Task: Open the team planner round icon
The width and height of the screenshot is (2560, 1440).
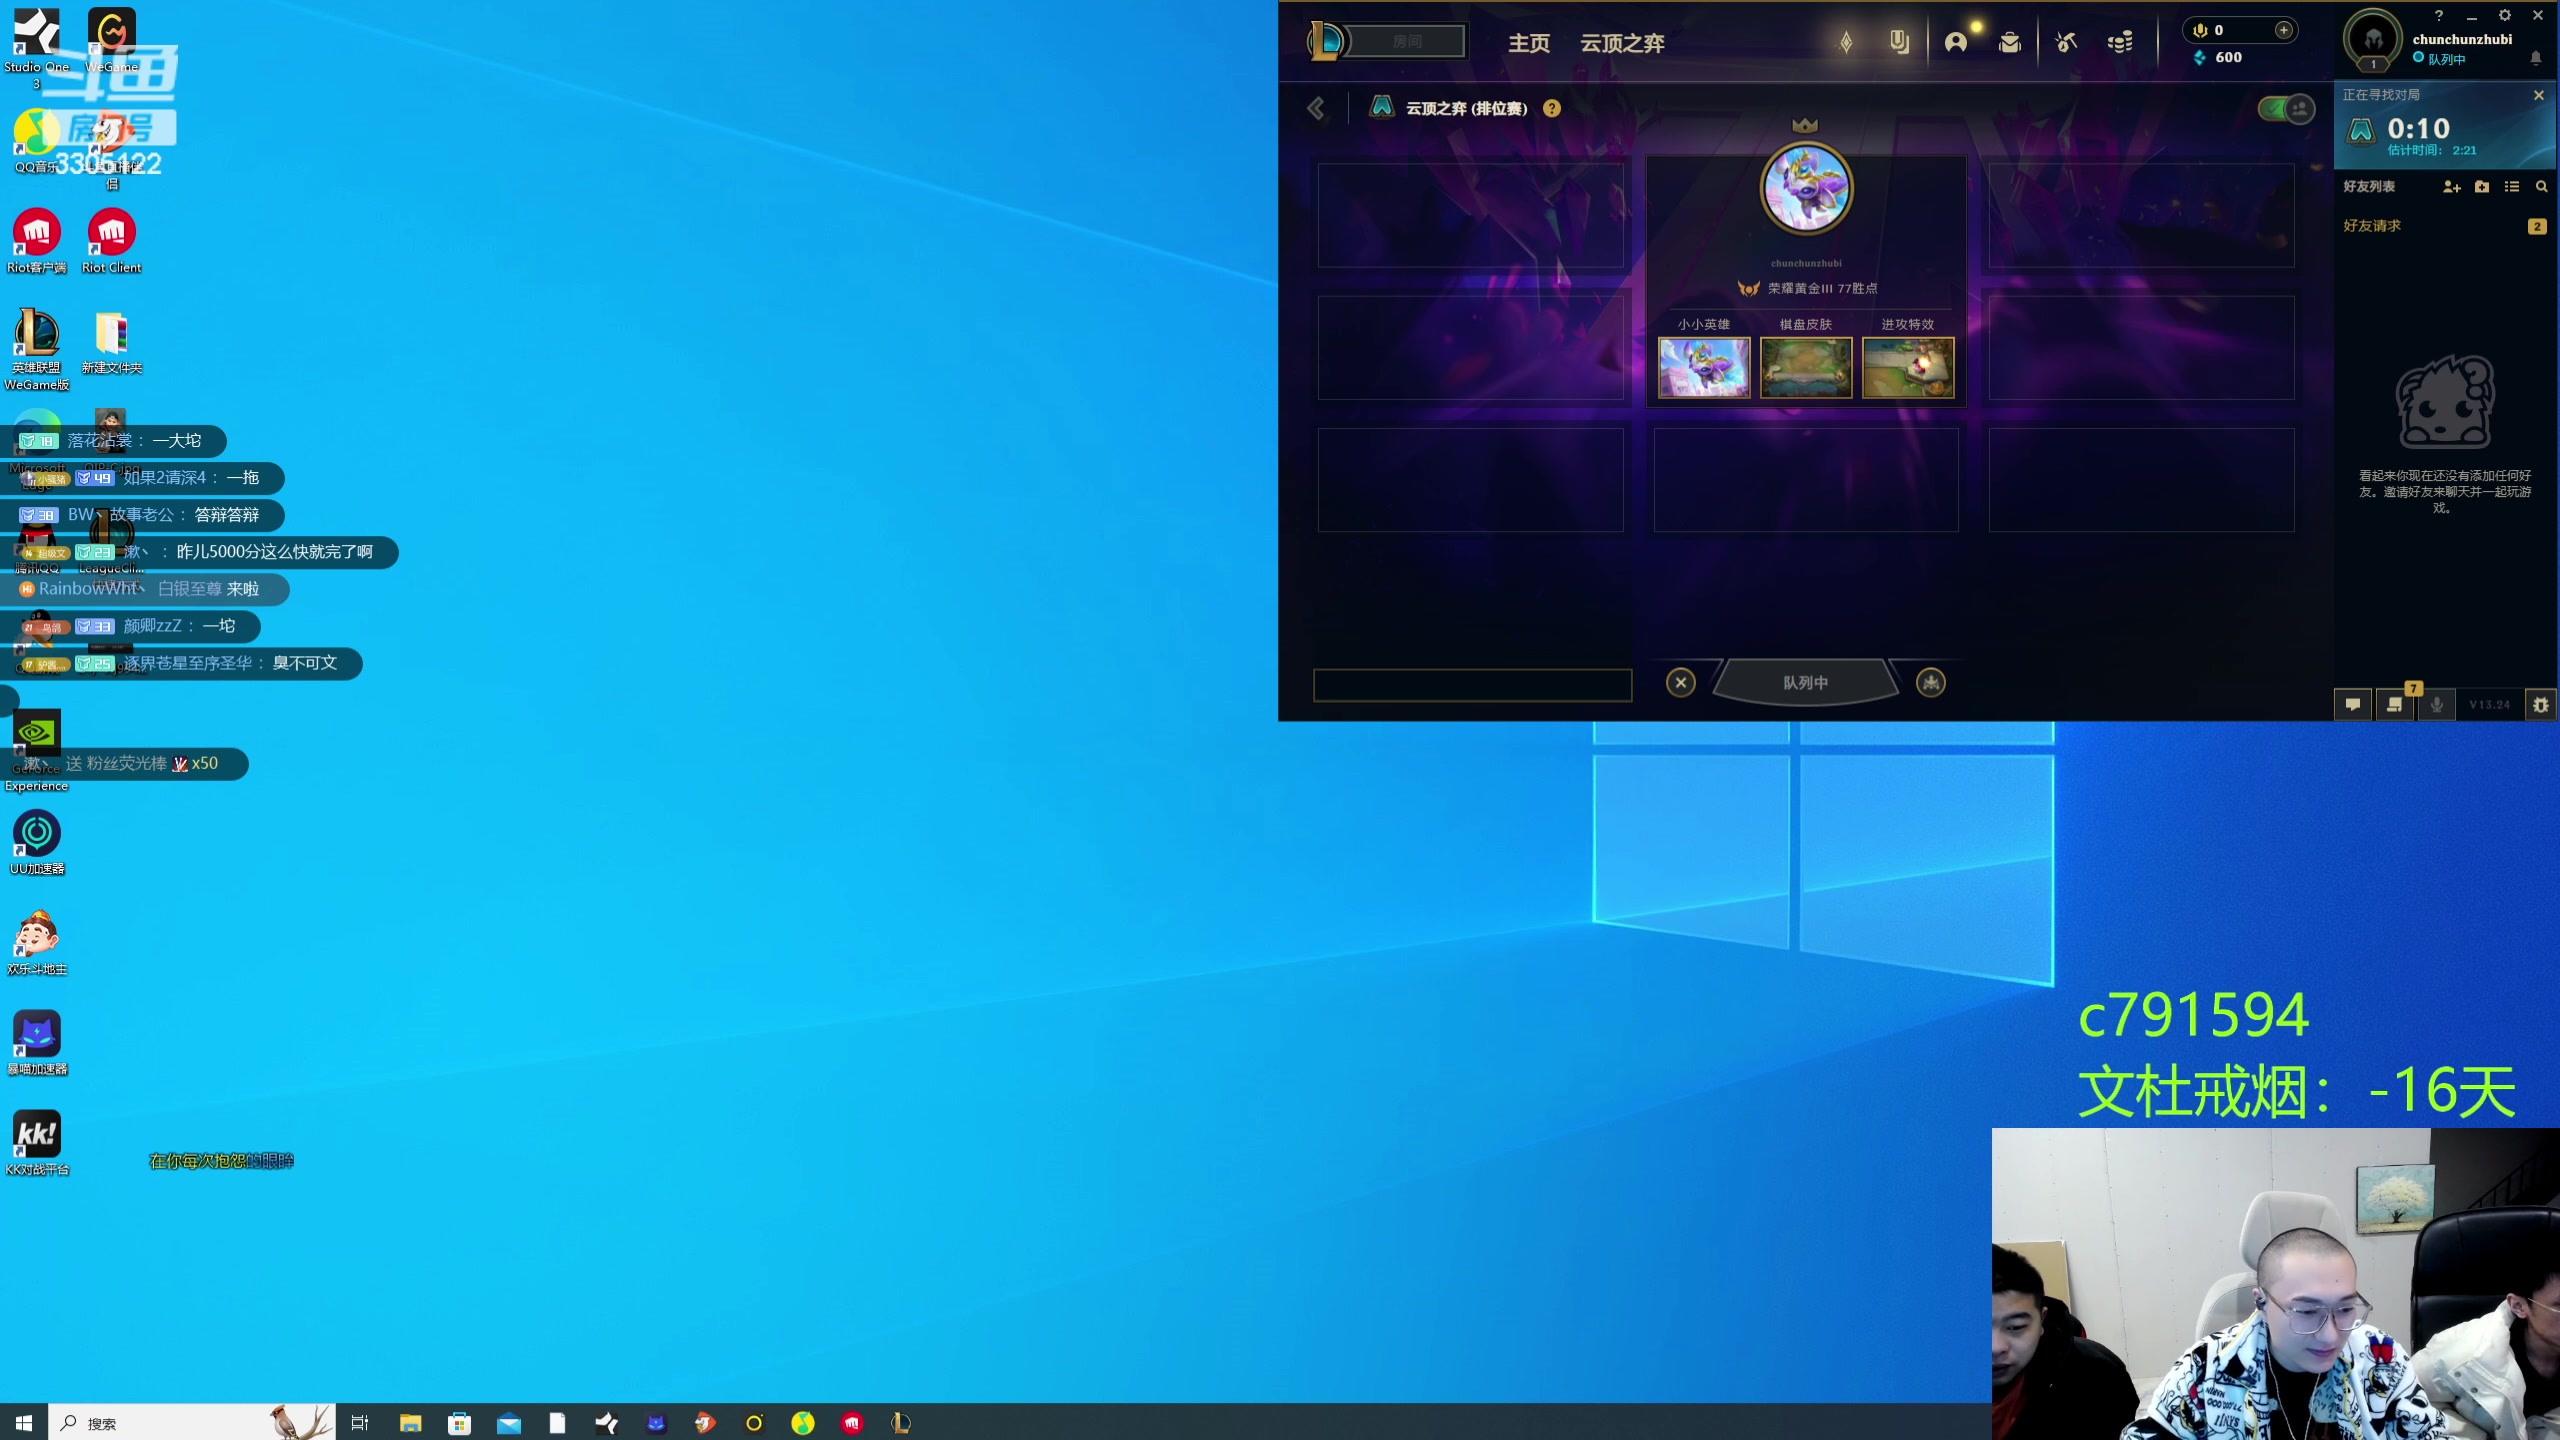Action: (1931, 682)
